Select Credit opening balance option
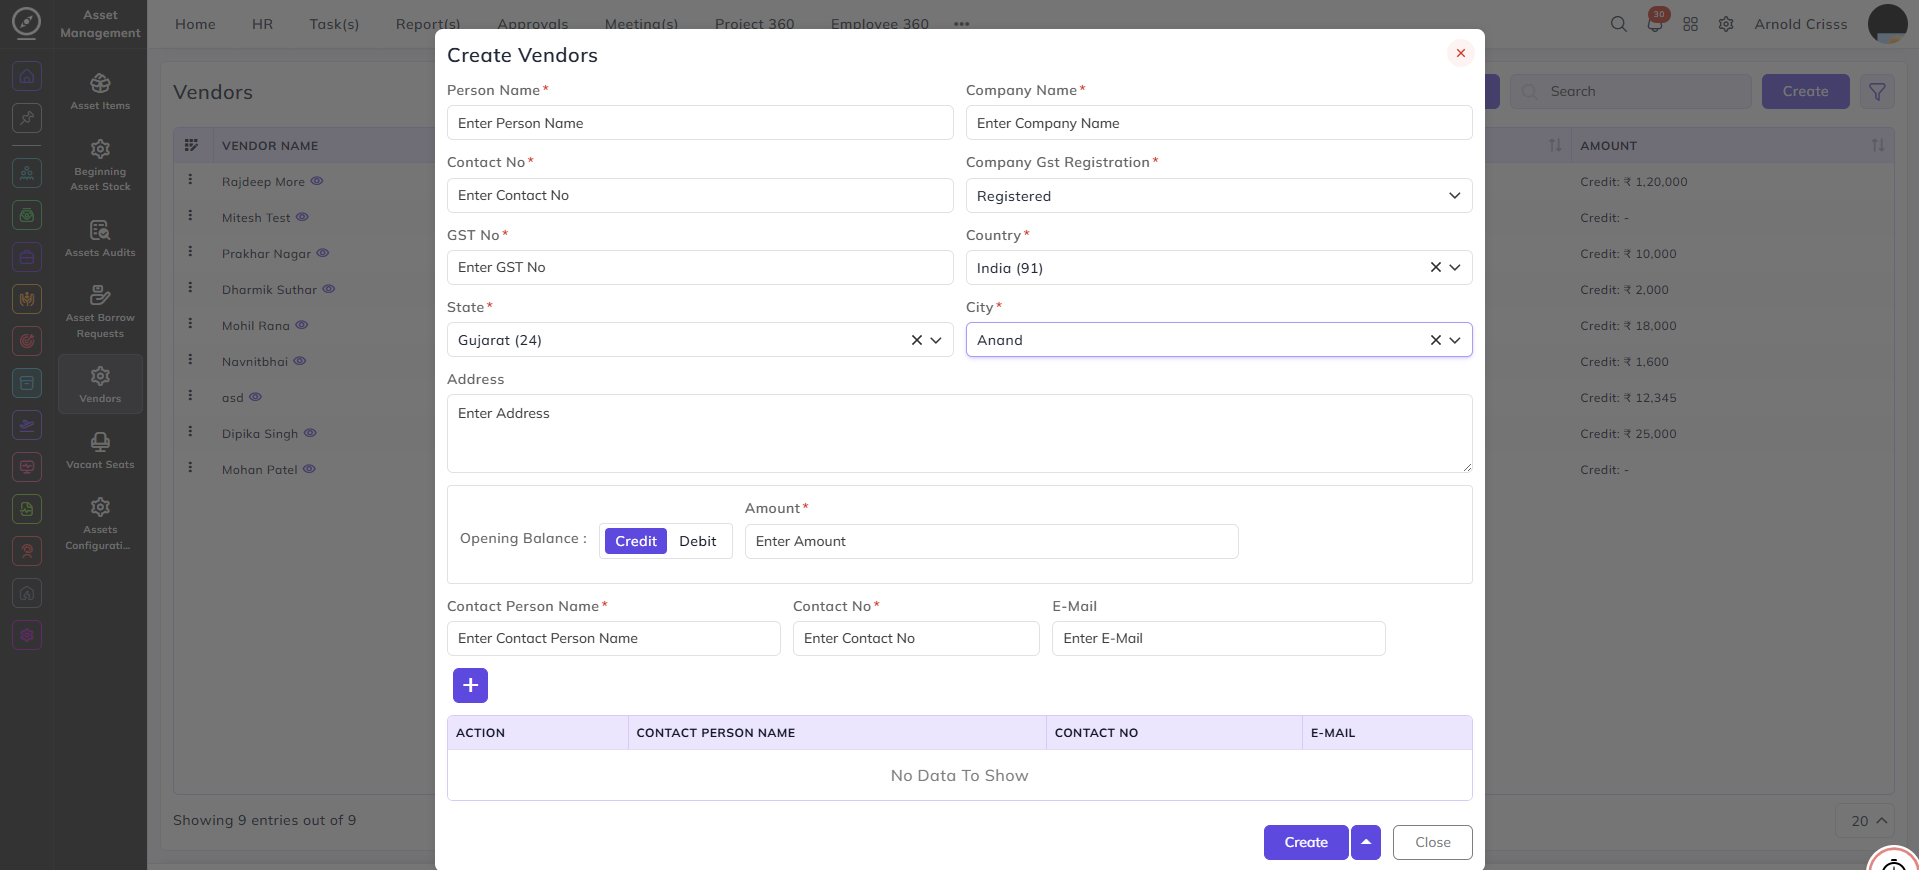The width and height of the screenshot is (1919, 870). (636, 541)
